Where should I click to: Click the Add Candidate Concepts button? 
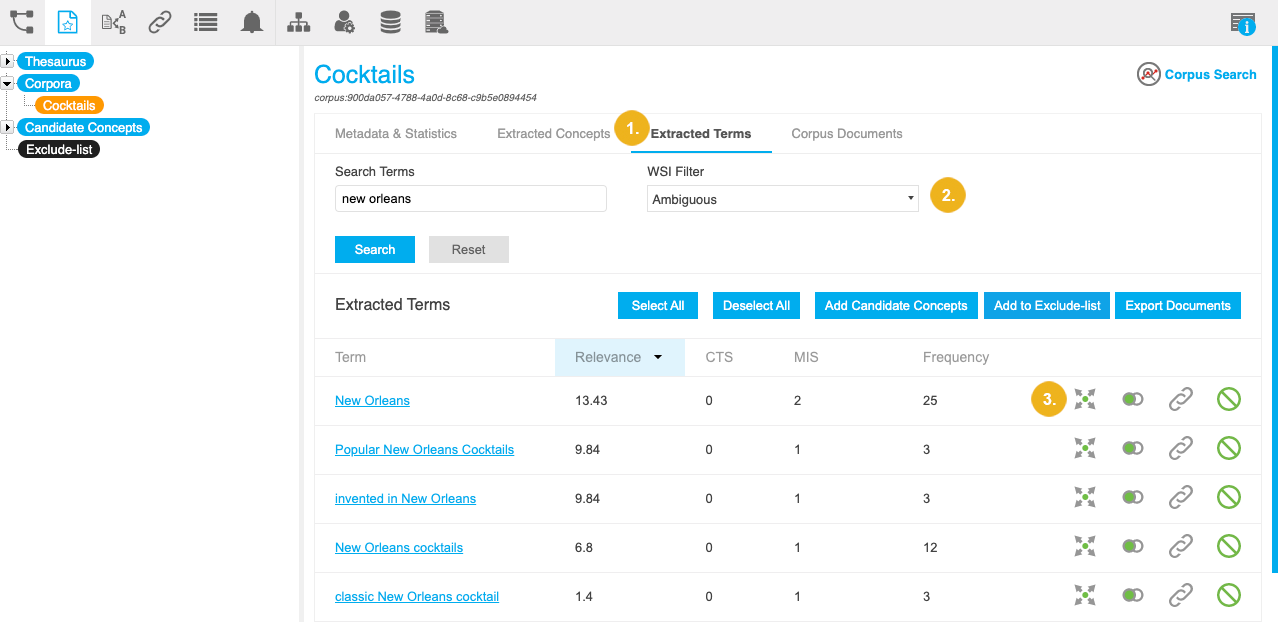pyautogui.click(x=895, y=306)
